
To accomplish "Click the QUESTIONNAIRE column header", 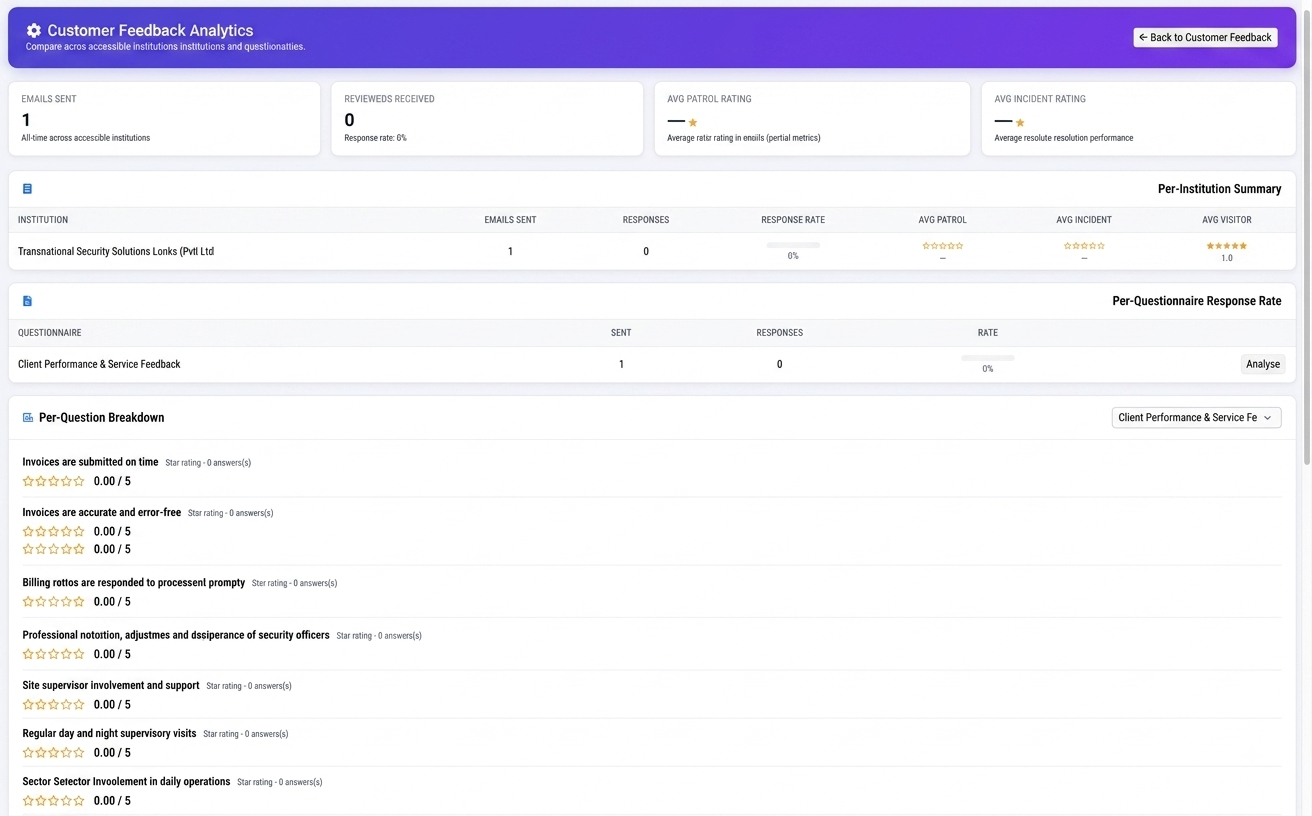I will click(x=50, y=333).
